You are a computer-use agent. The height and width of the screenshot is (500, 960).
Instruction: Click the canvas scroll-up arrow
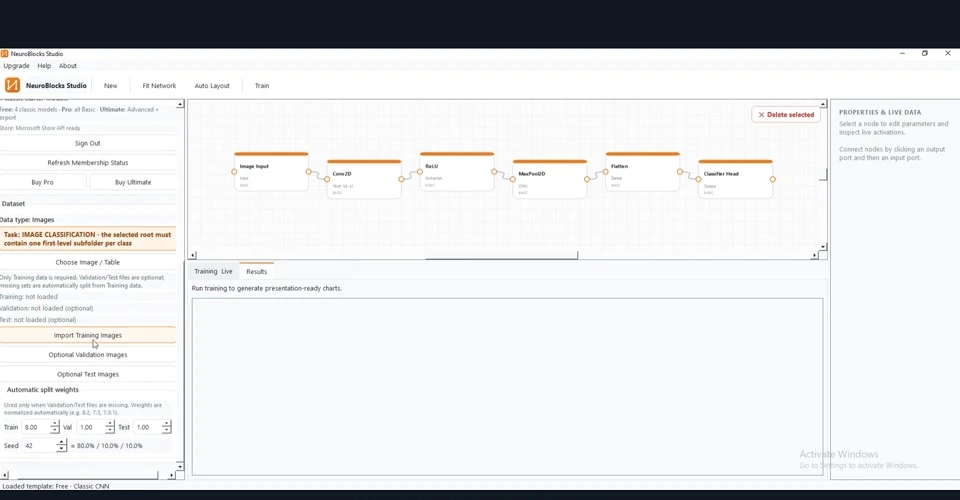(823, 104)
